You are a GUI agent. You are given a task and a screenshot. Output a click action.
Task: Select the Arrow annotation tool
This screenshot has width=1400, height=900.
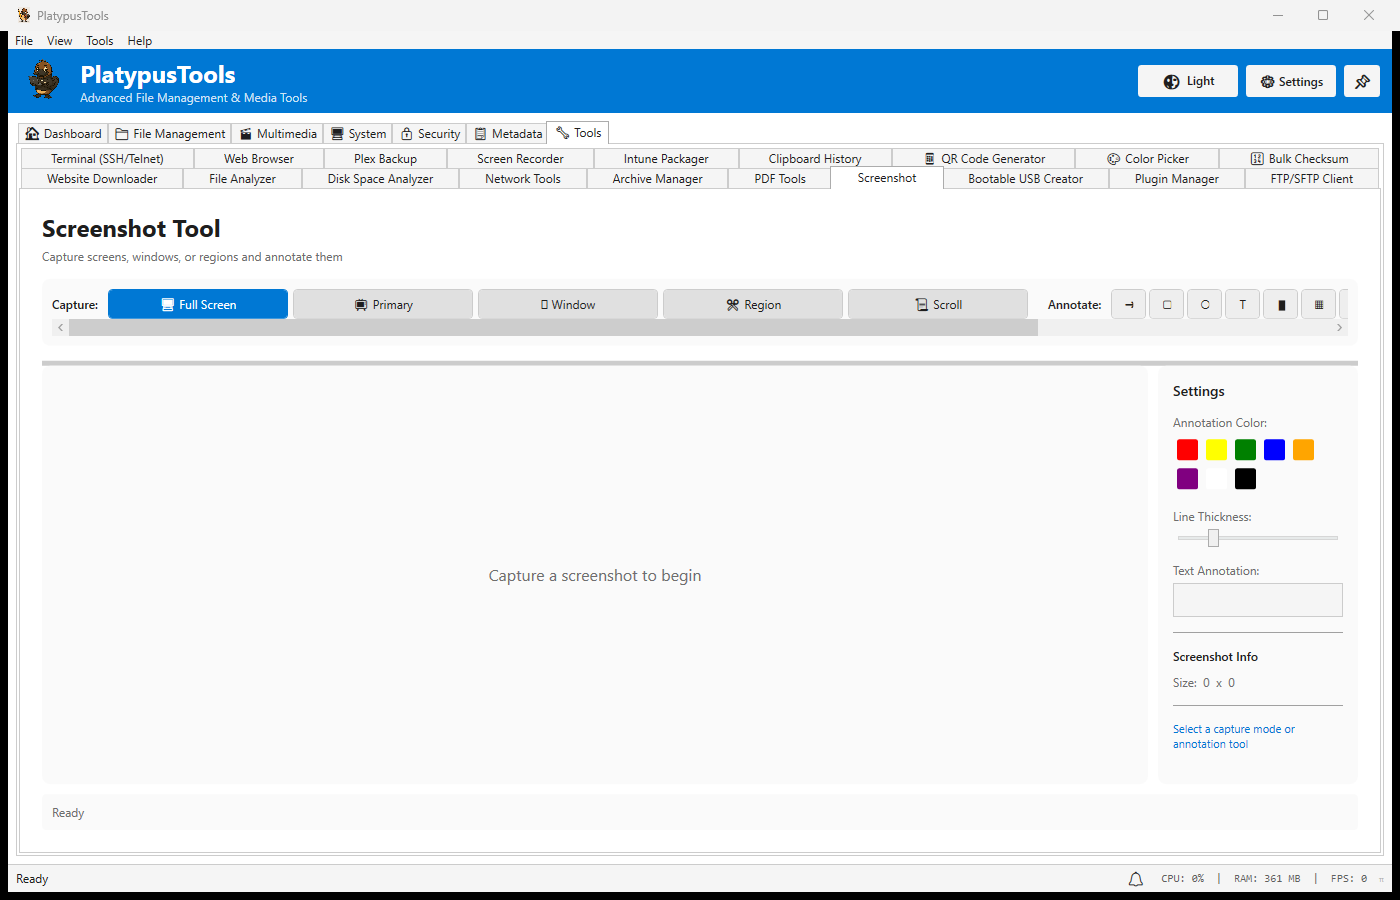pos(1128,304)
